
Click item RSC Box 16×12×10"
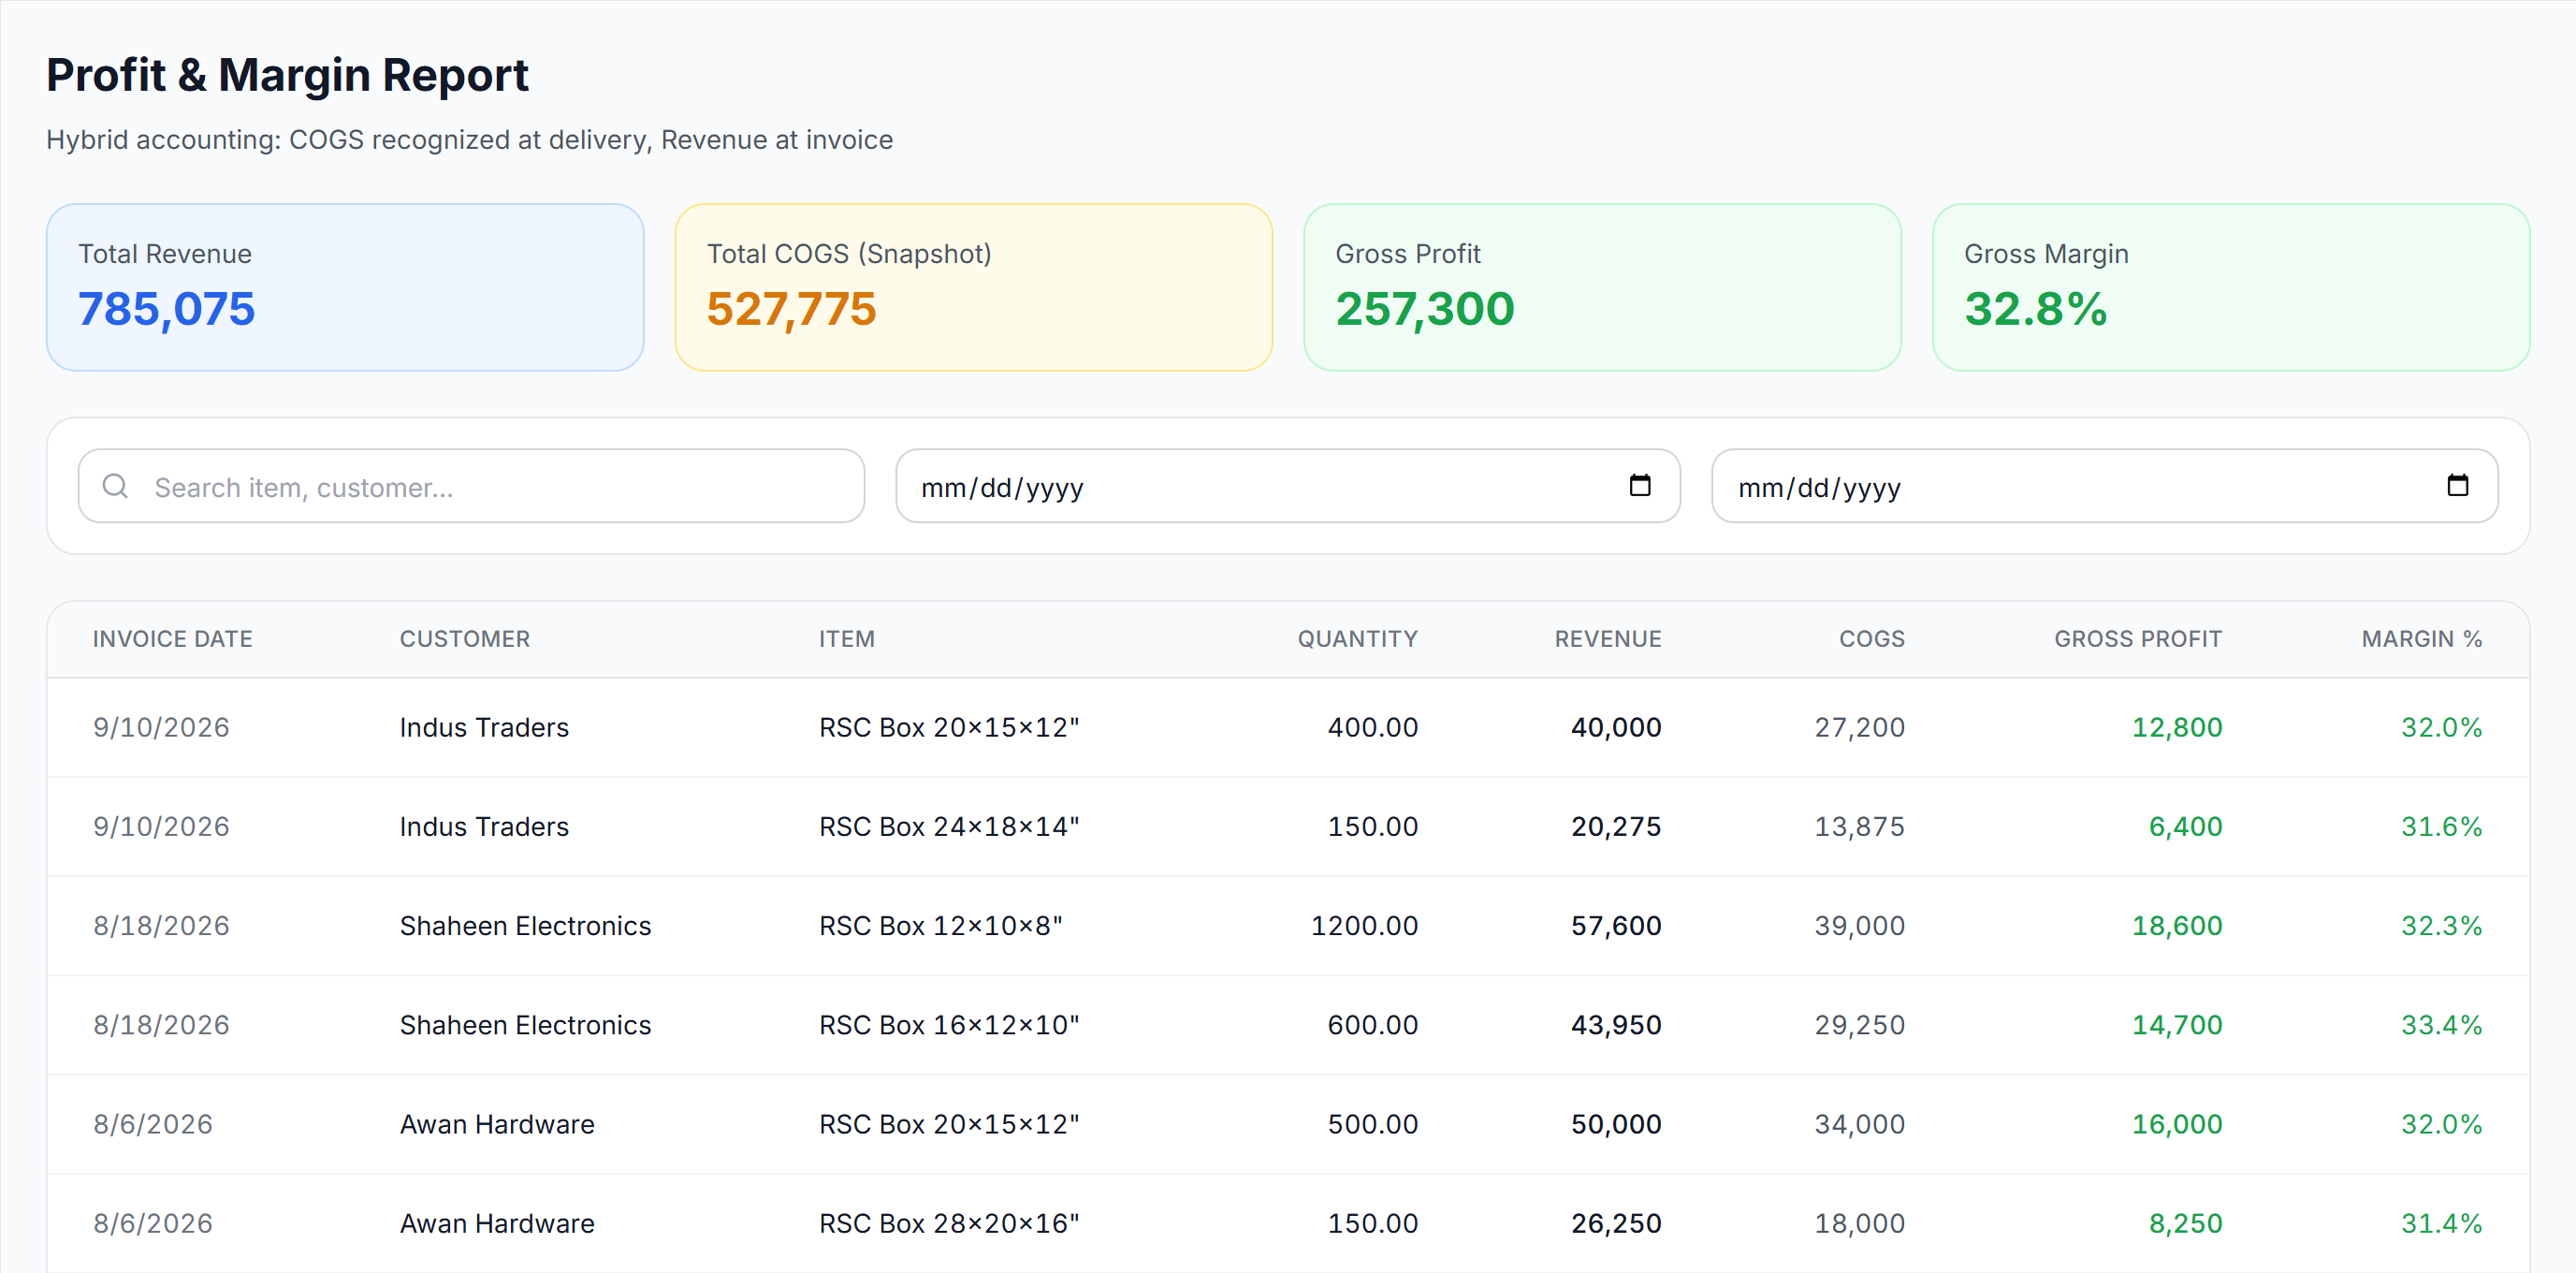(949, 1025)
